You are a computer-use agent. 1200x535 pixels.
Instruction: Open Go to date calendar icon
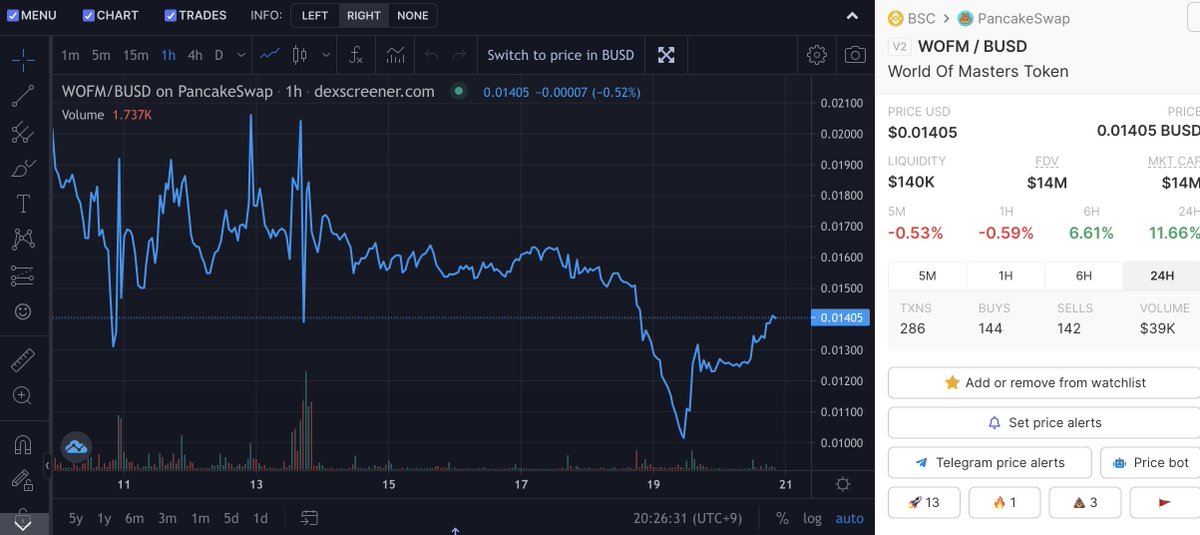[x=310, y=518]
